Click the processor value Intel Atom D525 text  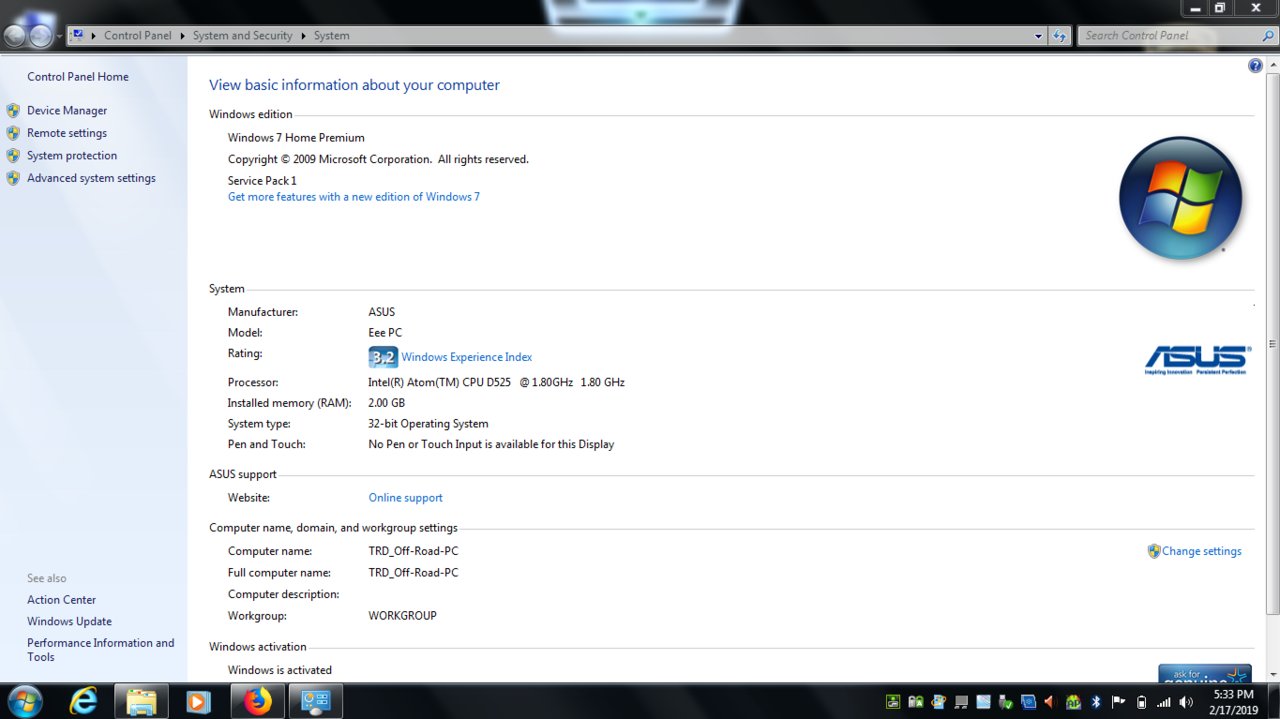[496, 383]
